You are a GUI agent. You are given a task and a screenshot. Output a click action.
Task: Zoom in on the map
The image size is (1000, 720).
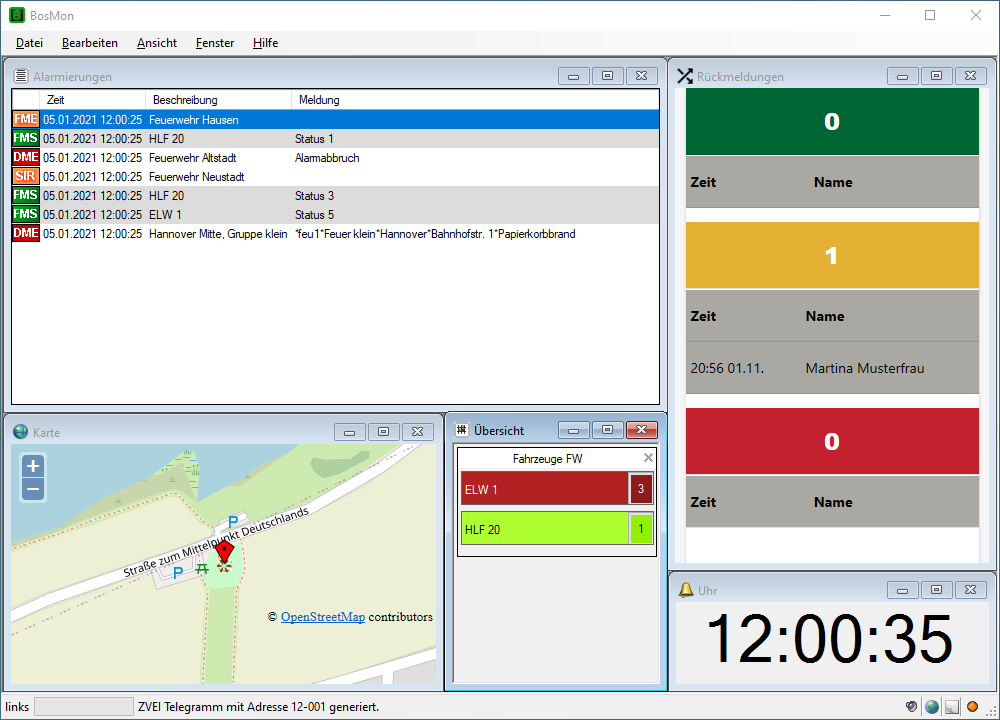33,466
